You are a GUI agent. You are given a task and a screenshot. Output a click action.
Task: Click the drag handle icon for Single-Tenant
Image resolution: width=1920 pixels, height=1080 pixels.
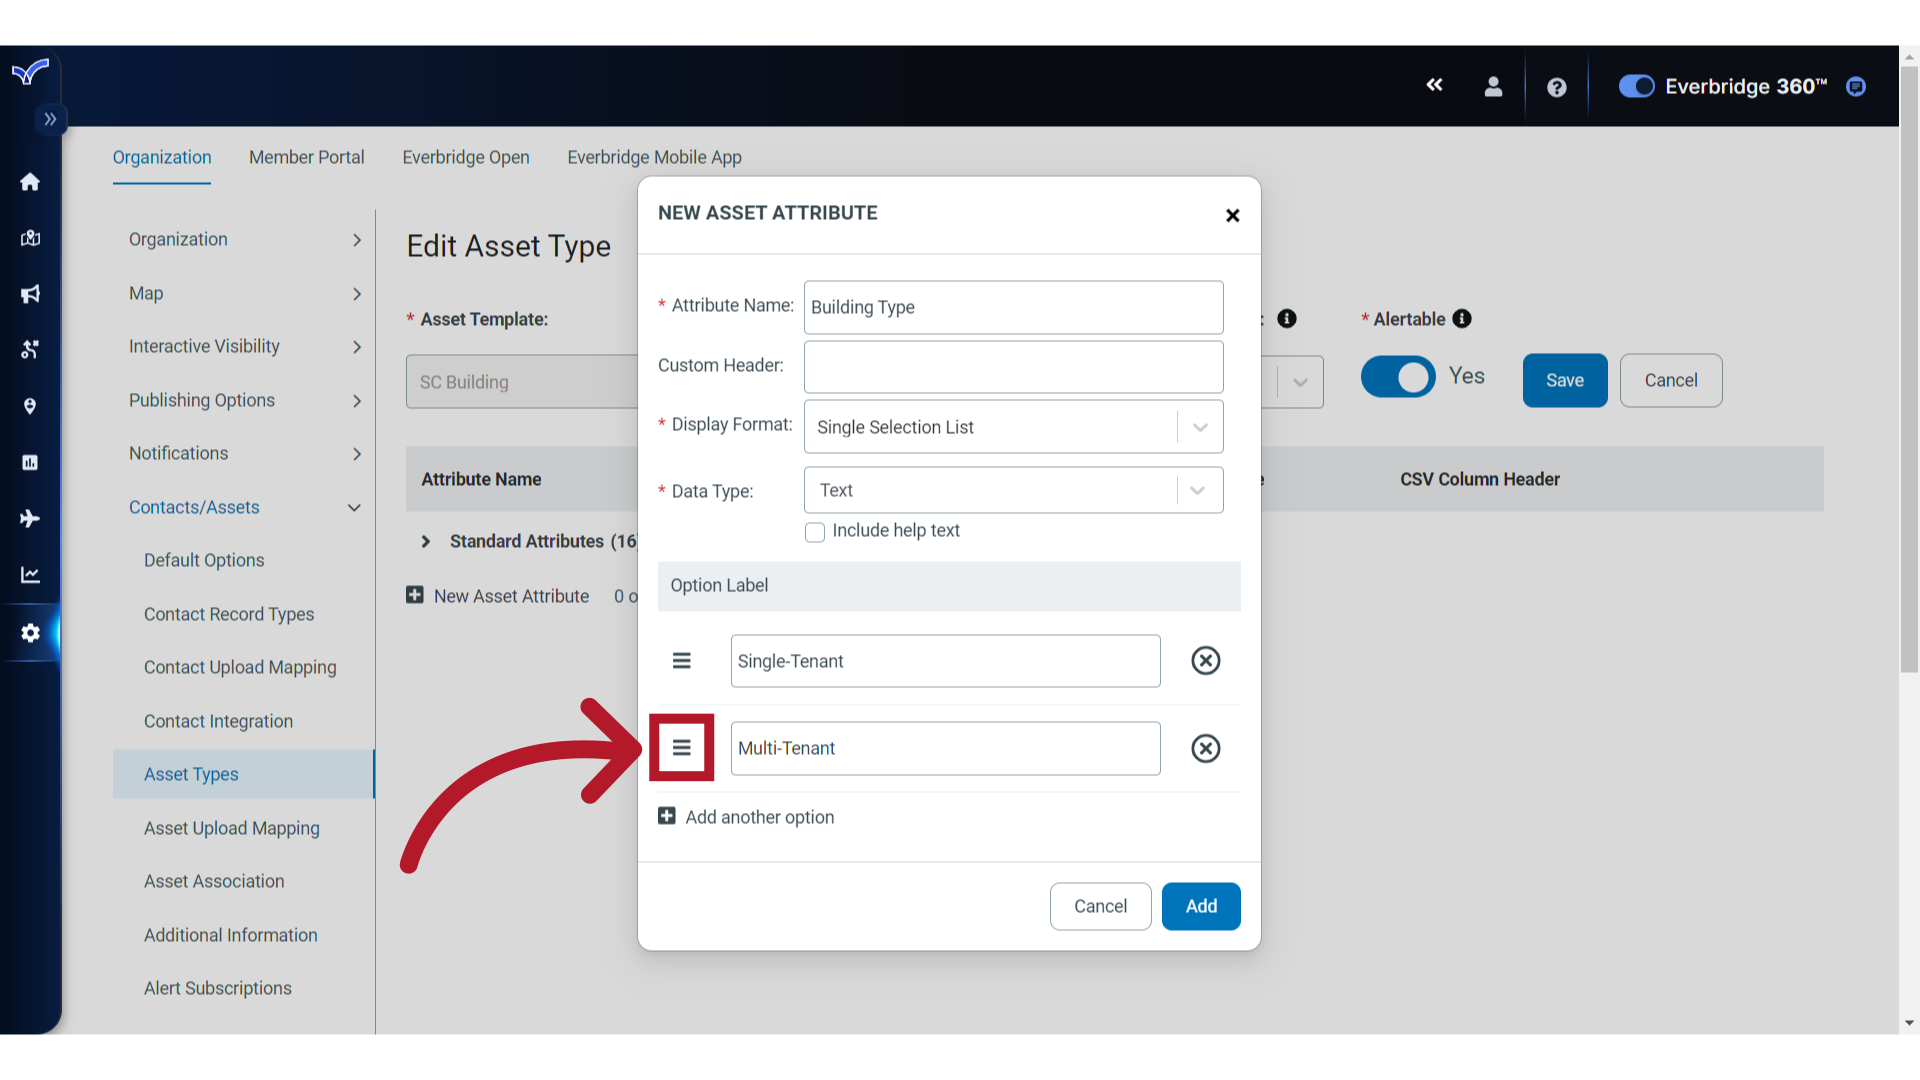pos(682,659)
